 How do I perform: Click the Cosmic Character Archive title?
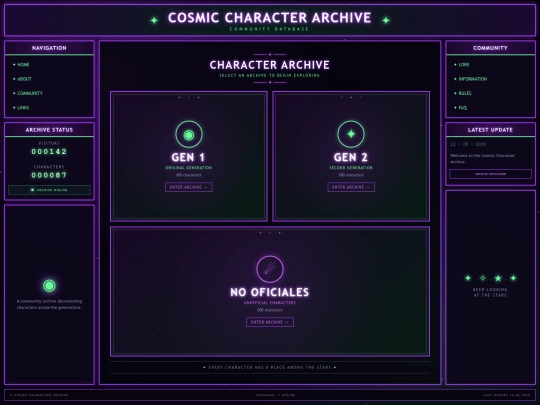click(x=270, y=18)
